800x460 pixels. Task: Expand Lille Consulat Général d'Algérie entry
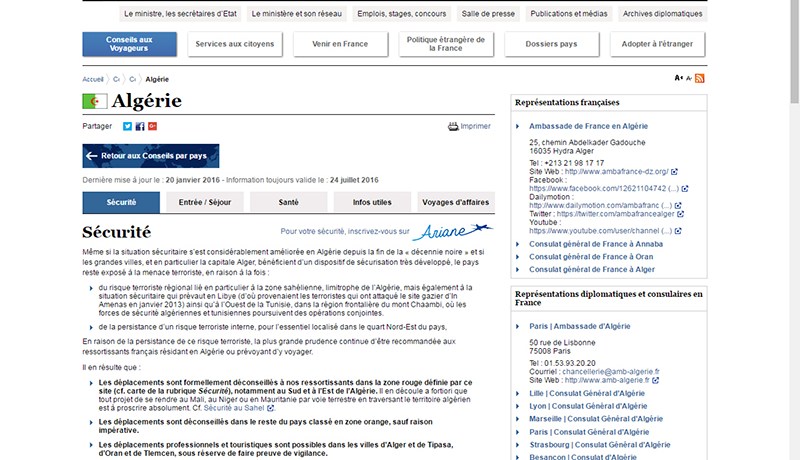(x=587, y=393)
